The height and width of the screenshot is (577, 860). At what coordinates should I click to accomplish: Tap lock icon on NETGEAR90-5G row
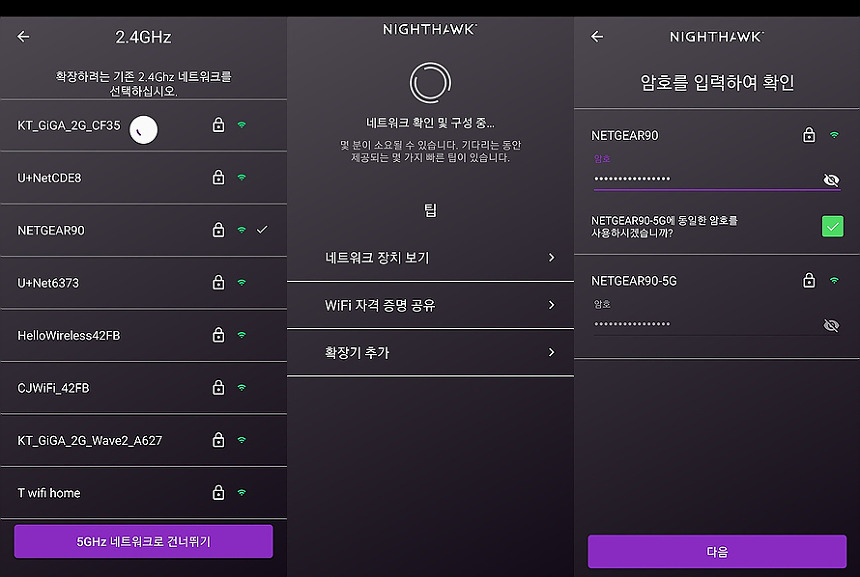[809, 280]
